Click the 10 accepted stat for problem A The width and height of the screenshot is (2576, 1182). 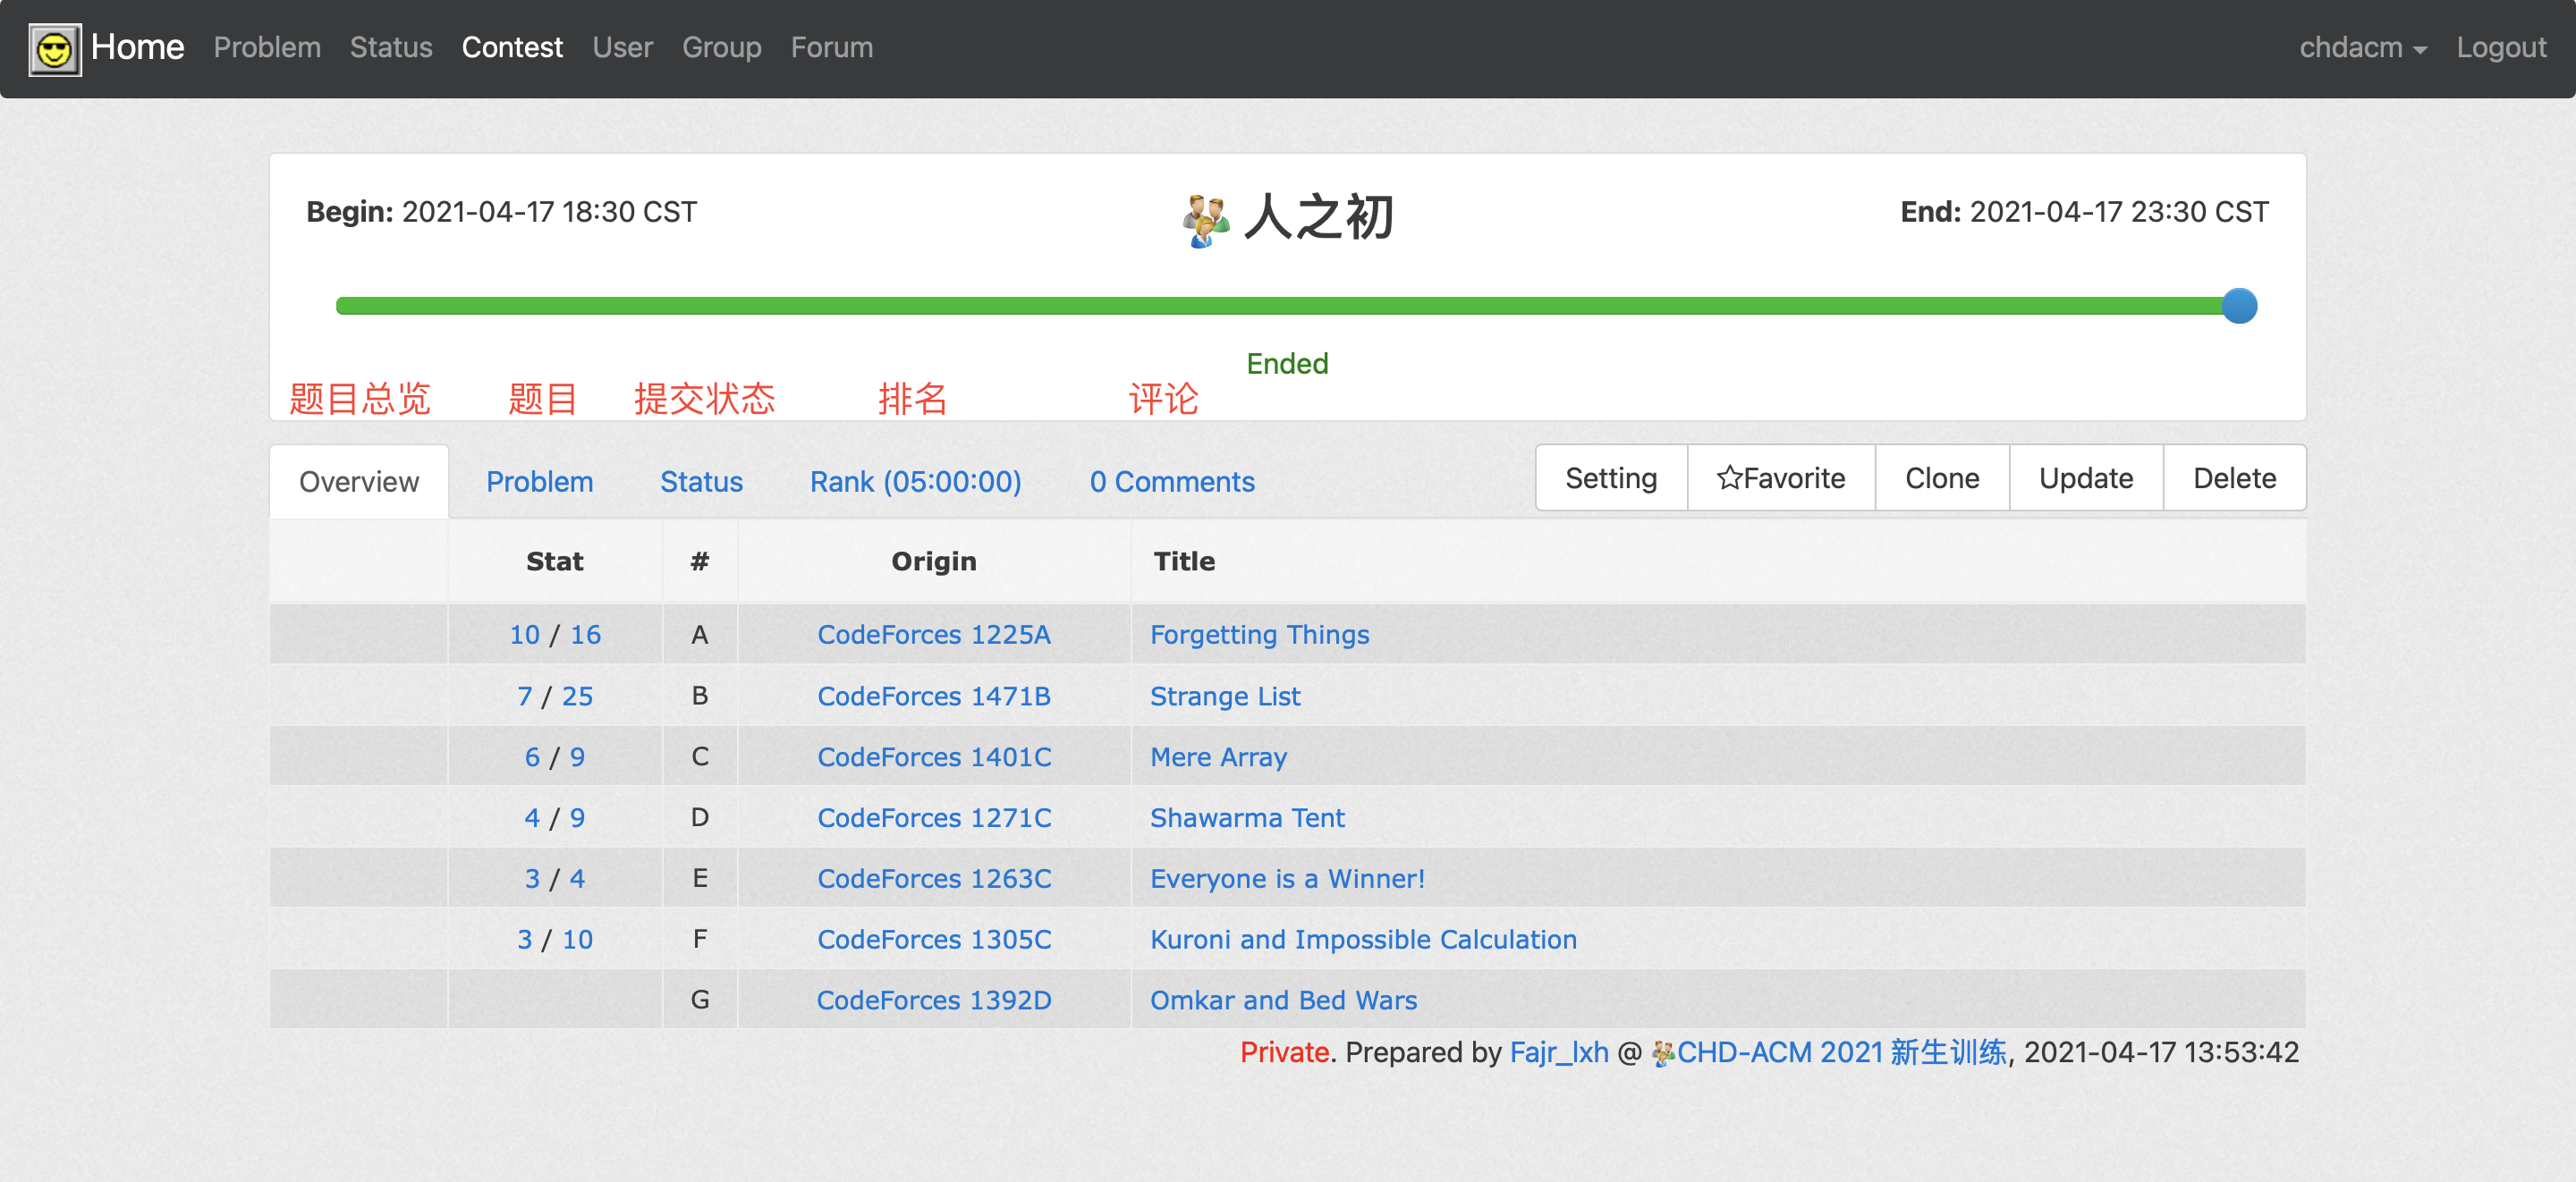tap(524, 635)
